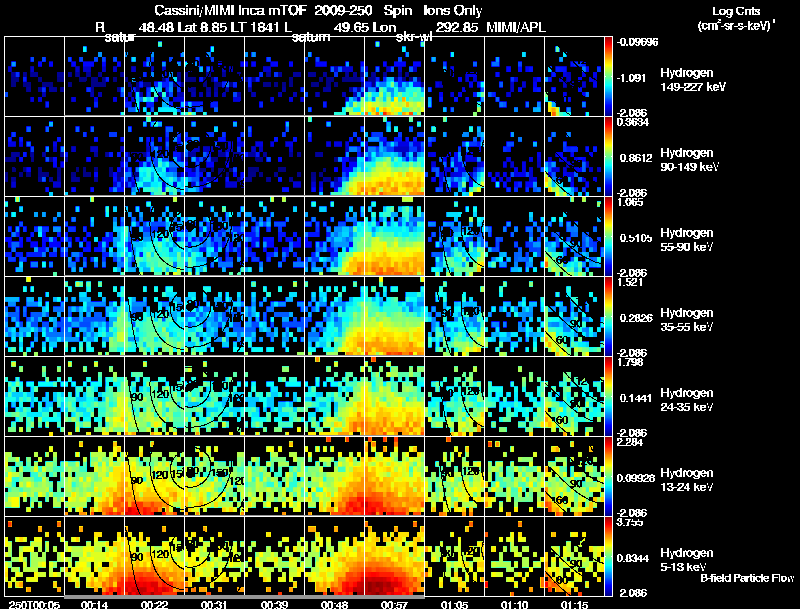The image size is (800, 609).
Task: Click the 'Lat 8.85' header value
Action: click(203, 27)
